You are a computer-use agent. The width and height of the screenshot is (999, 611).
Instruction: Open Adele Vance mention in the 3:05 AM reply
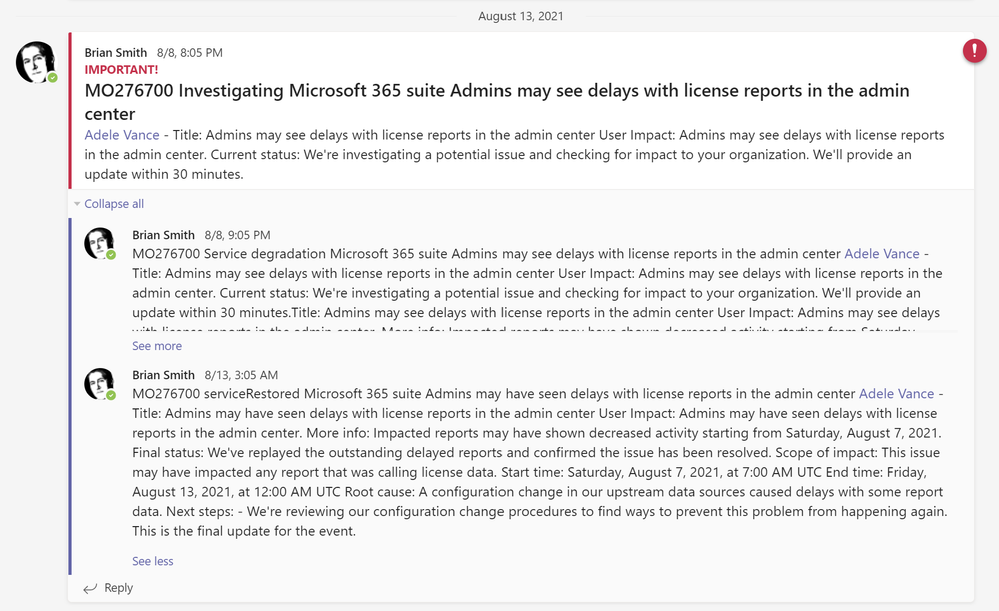point(896,394)
